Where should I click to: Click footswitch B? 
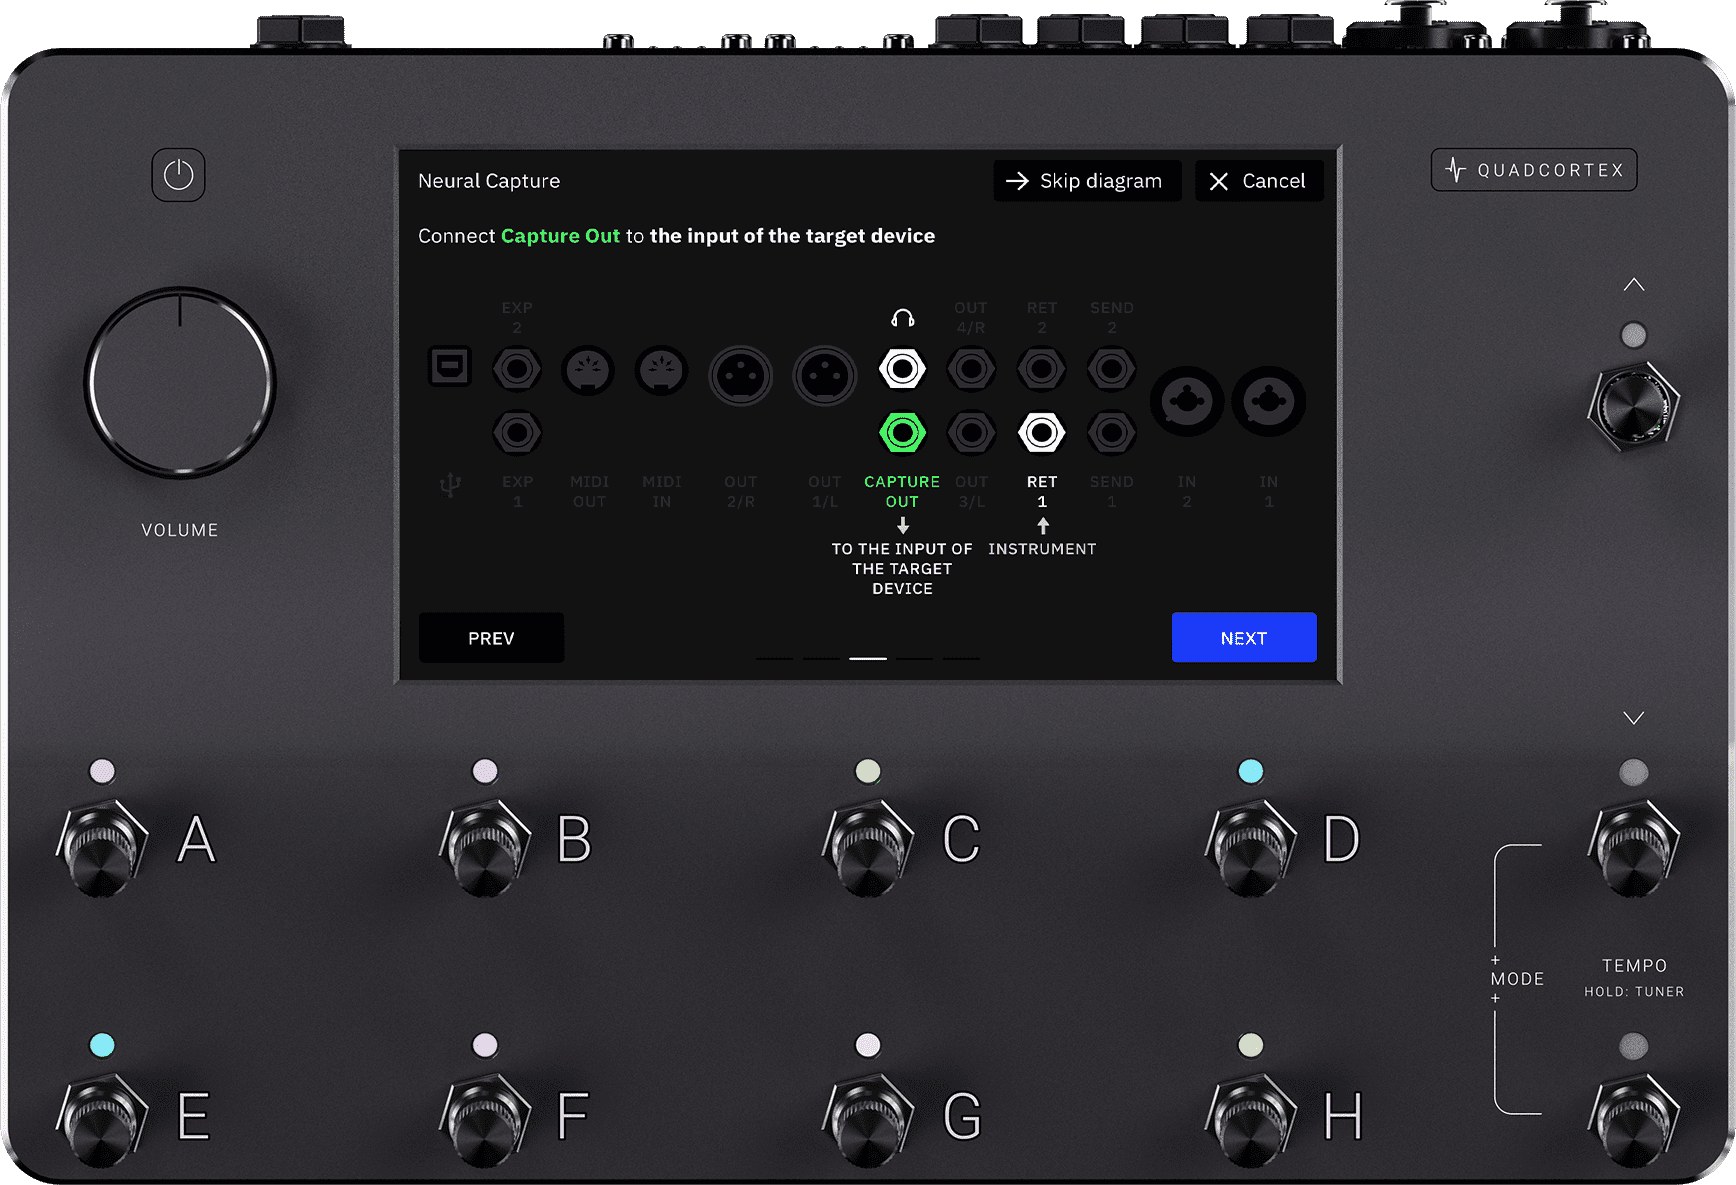[485, 847]
